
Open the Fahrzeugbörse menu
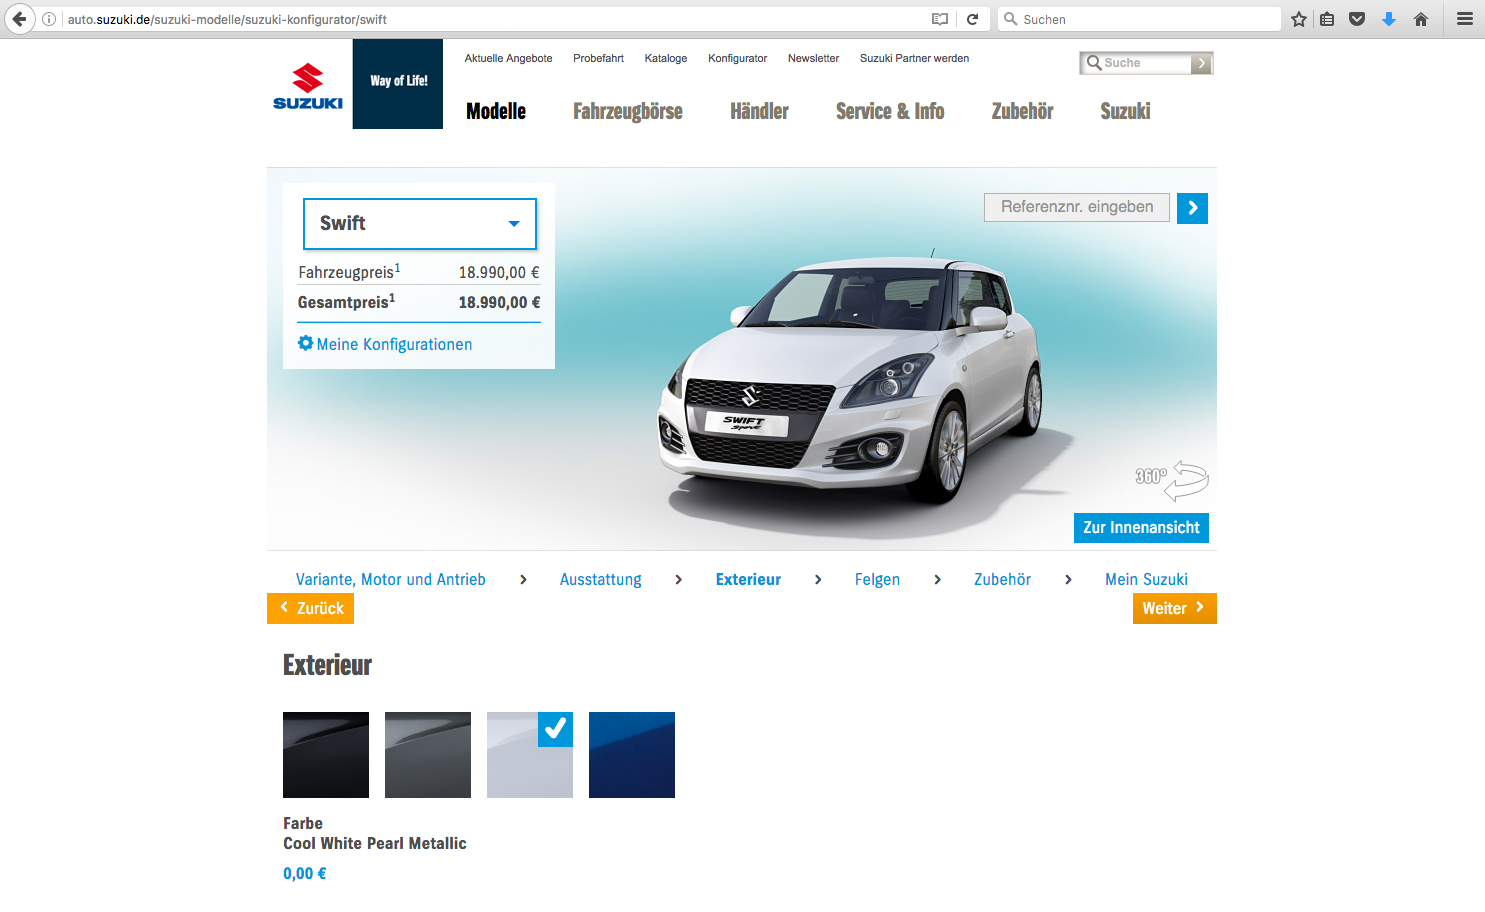click(628, 111)
